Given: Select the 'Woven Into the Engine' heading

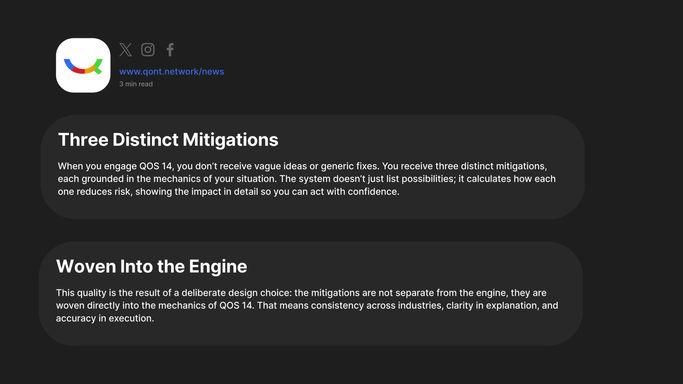Looking at the screenshot, I should pos(152,266).
